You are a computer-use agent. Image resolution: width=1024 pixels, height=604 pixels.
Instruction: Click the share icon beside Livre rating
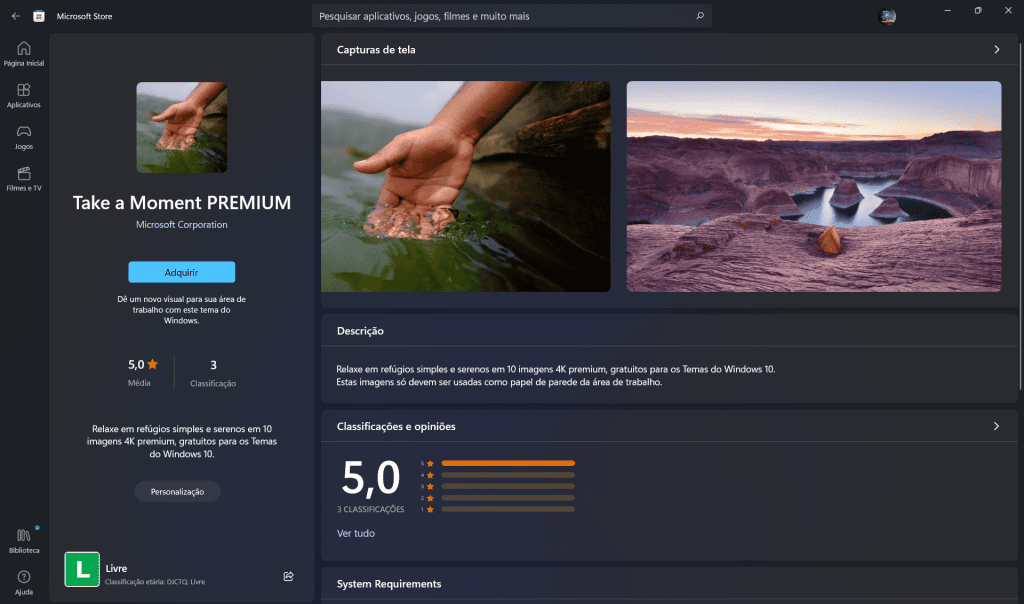289,576
